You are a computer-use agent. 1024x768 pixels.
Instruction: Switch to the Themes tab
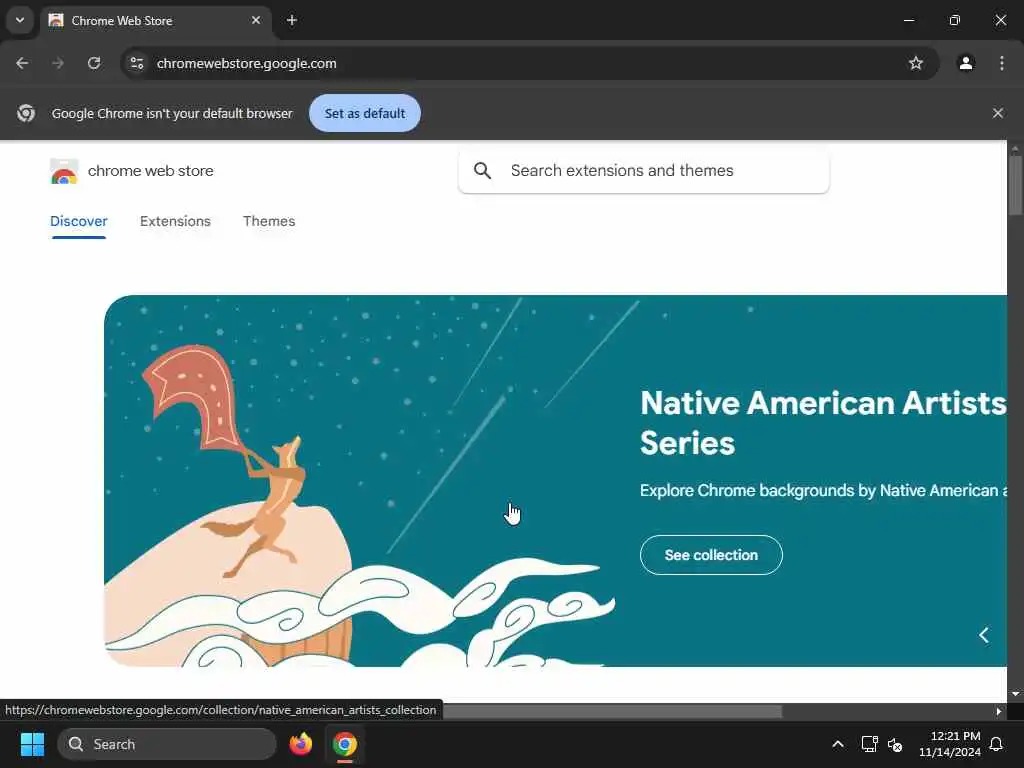(269, 221)
